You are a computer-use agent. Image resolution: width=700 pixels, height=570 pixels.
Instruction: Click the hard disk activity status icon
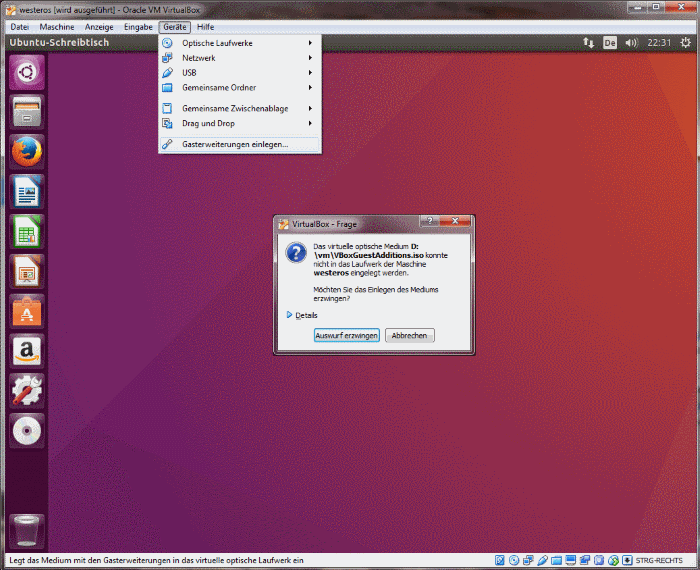coord(500,560)
